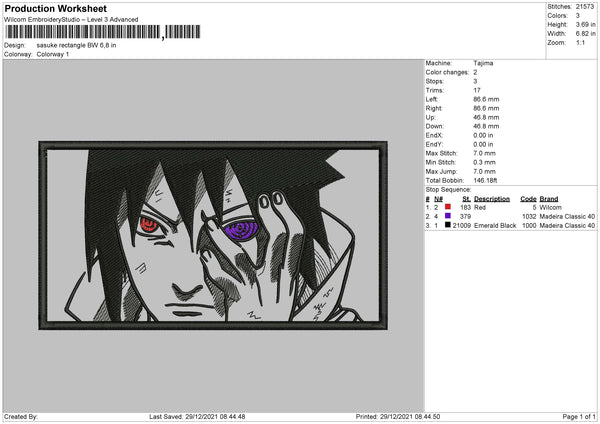The image size is (600, 424).
Task: Select 'Emerald Black' description in row 3
Action: click(495, 226)
